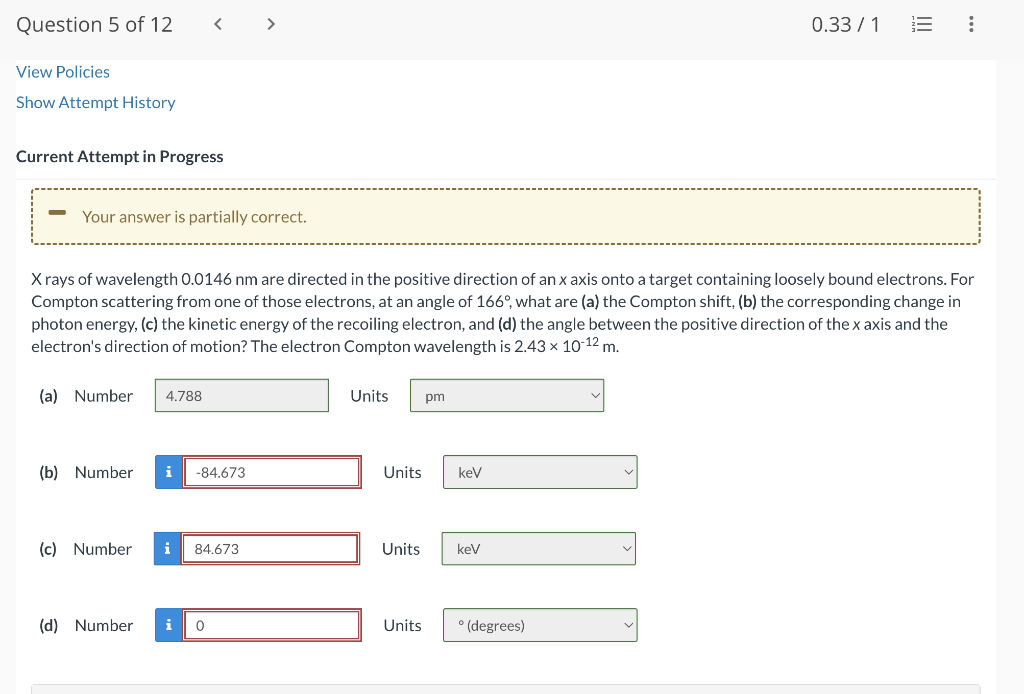Screen dimensions: 1024x694
Task: Click the info icon for part (d)
Action: (168, 625)
